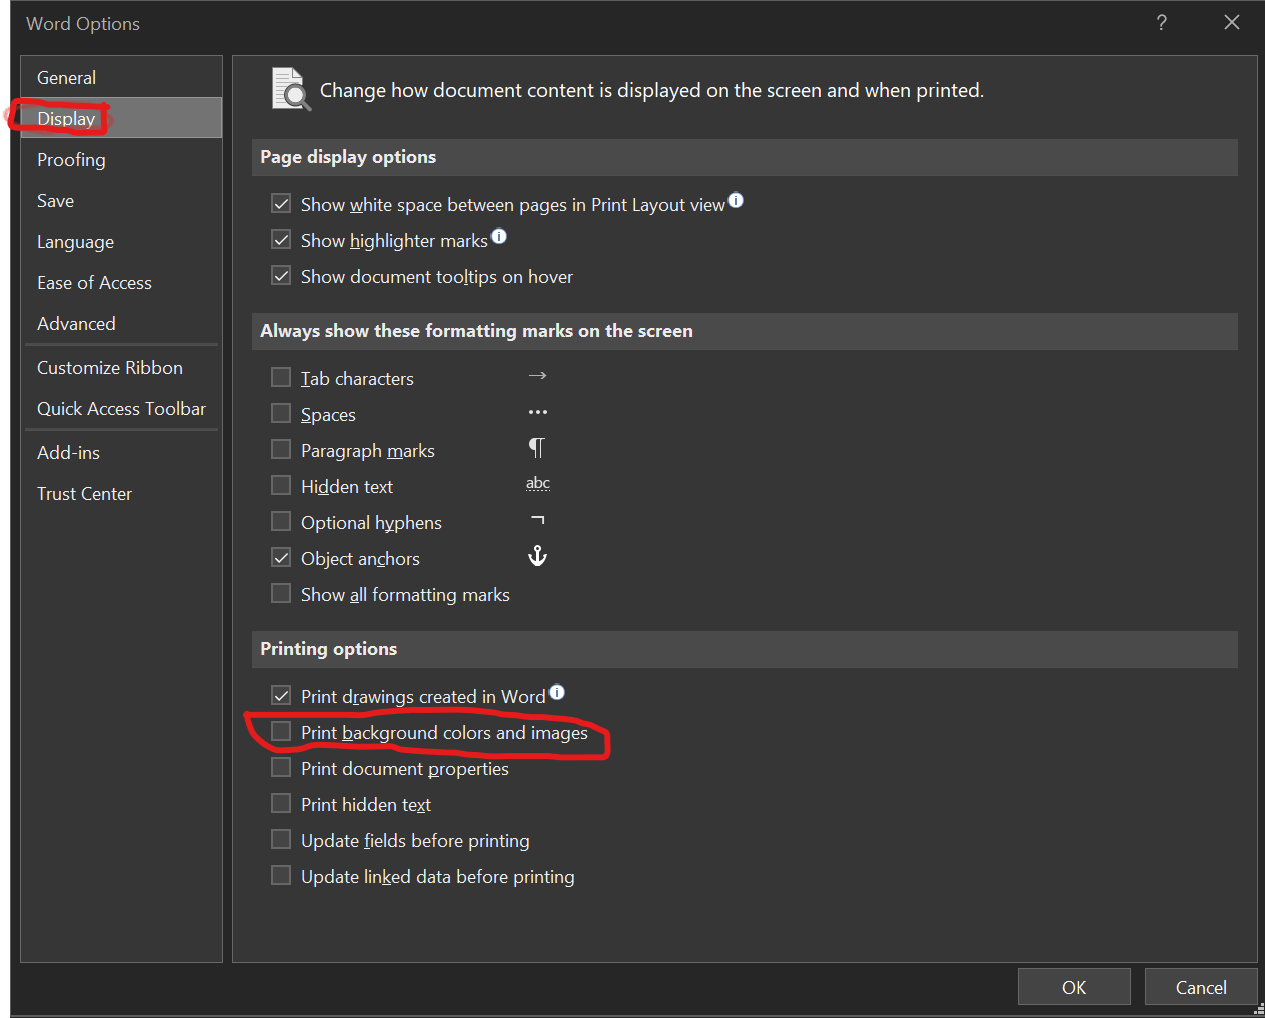
Task: Enable Tab characters formatting mark
Action: 281,378
